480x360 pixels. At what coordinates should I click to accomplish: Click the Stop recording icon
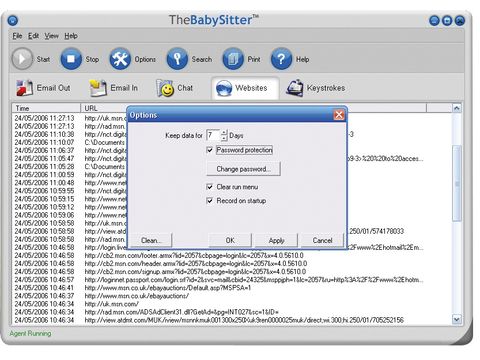71,59
